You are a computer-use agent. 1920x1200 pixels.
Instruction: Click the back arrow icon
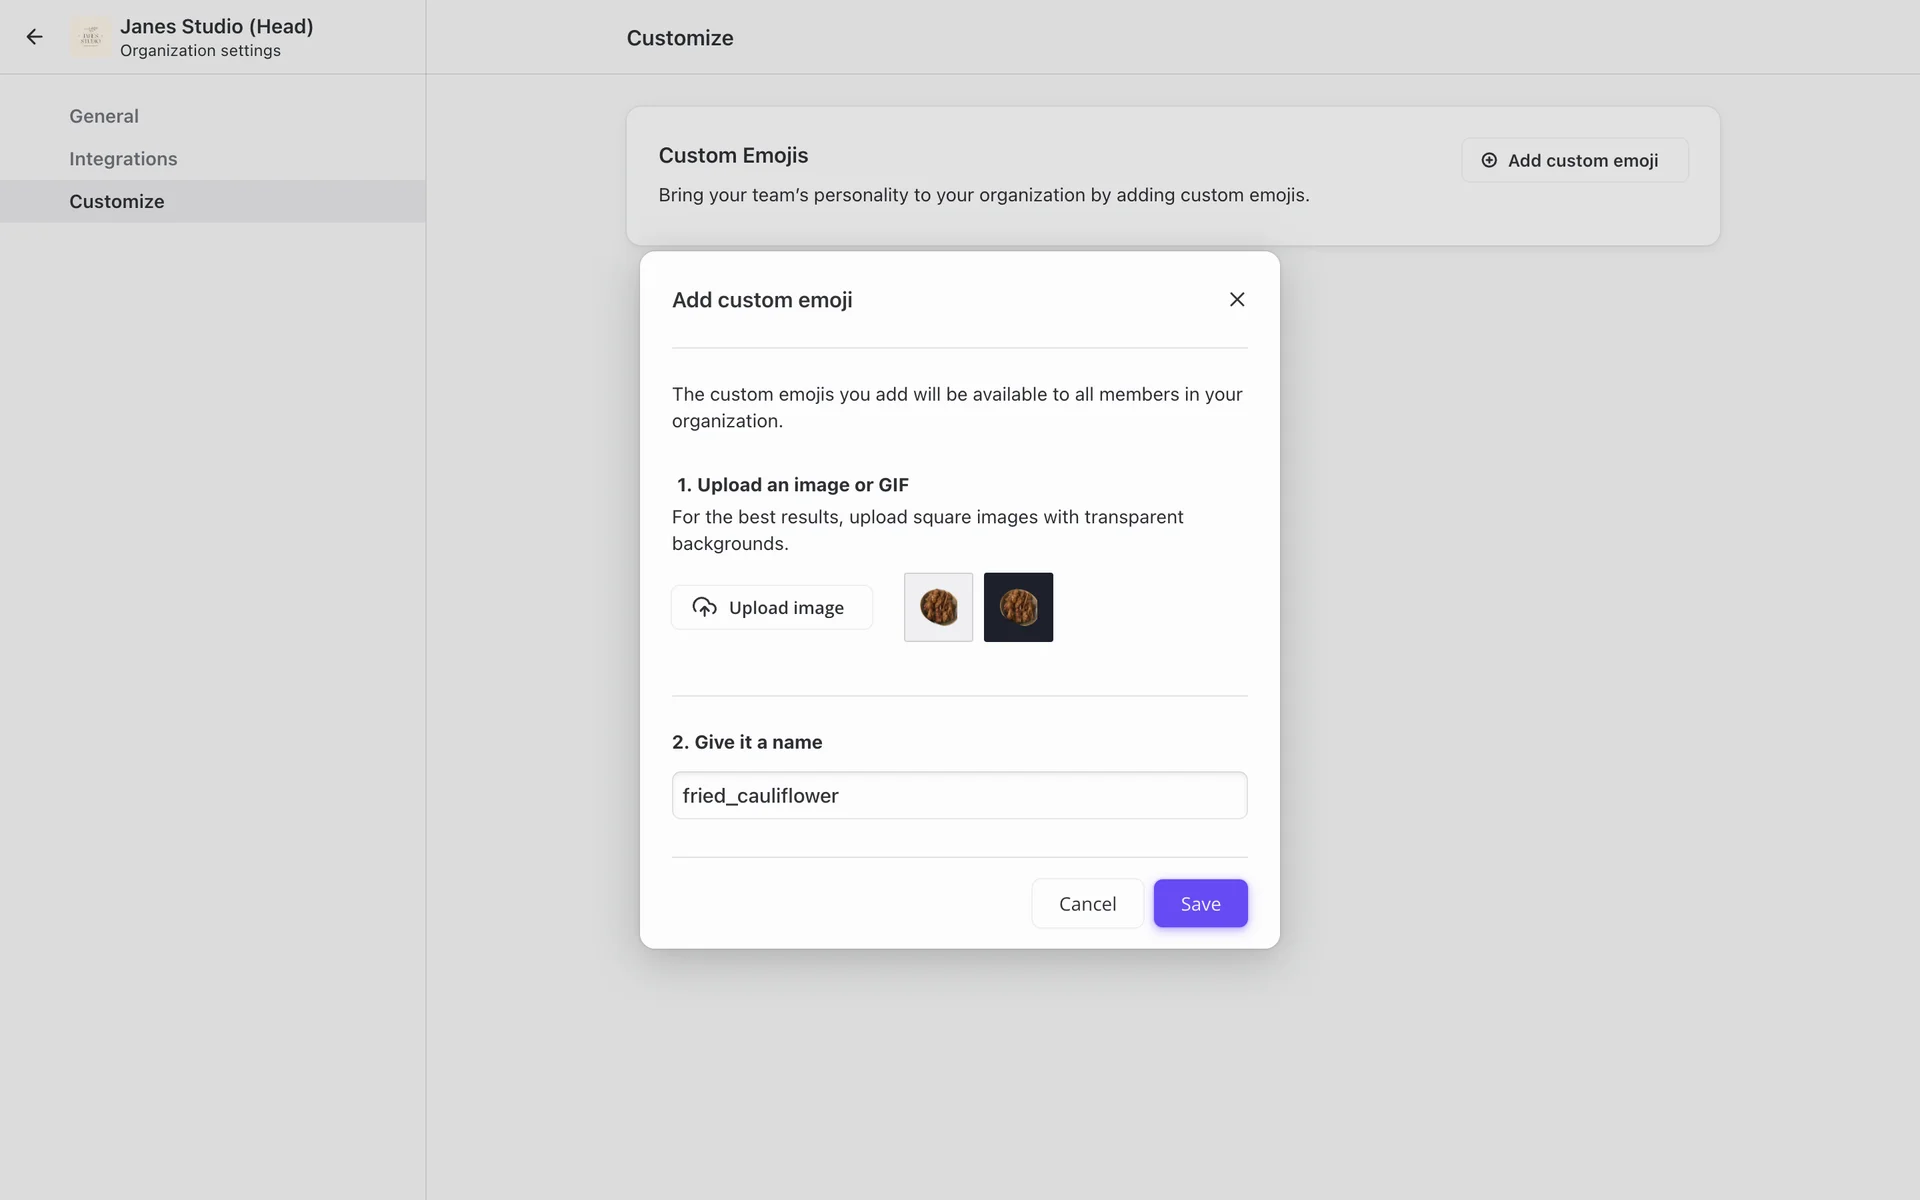pos(35,37)
